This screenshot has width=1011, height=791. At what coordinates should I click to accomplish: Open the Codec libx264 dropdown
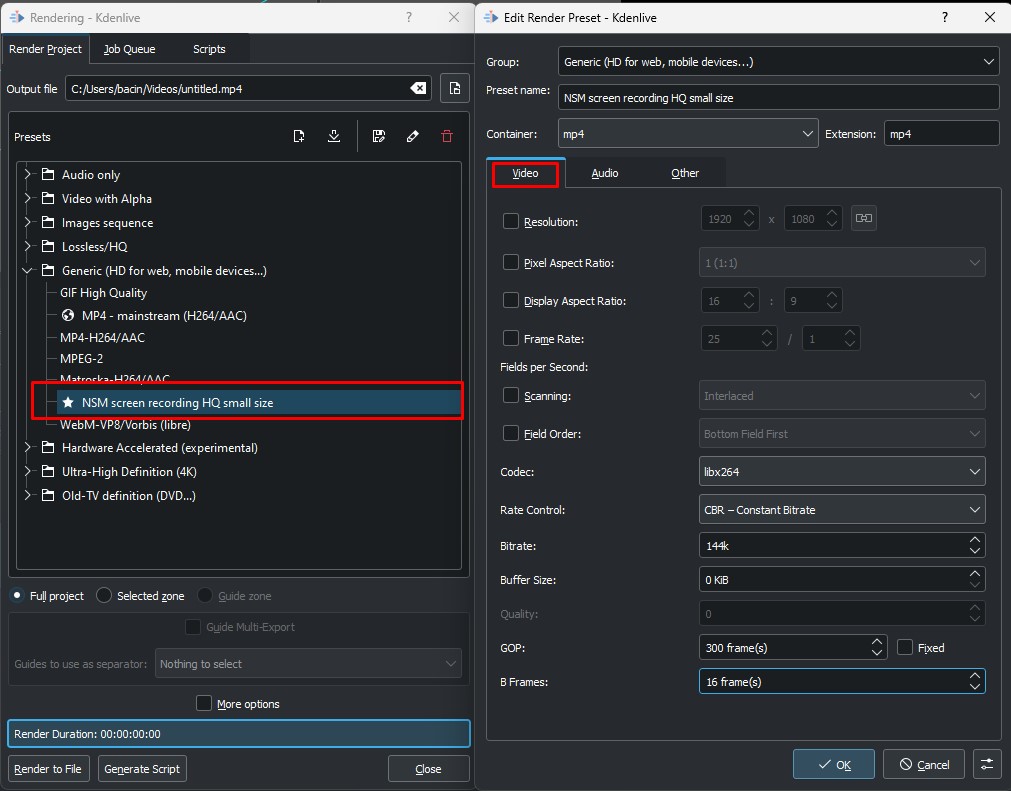click(842, 471)
